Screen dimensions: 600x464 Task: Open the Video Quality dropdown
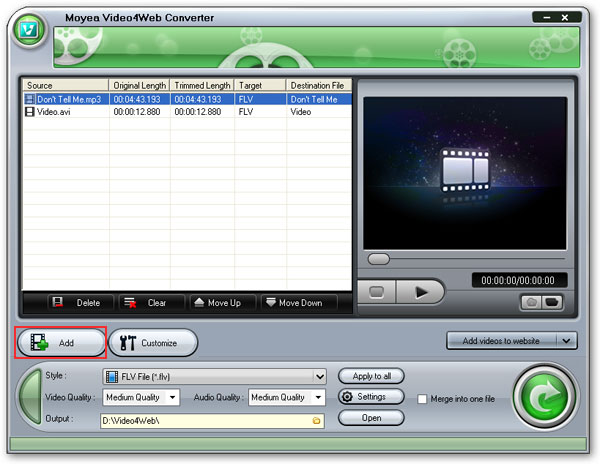tap(173, 397)
